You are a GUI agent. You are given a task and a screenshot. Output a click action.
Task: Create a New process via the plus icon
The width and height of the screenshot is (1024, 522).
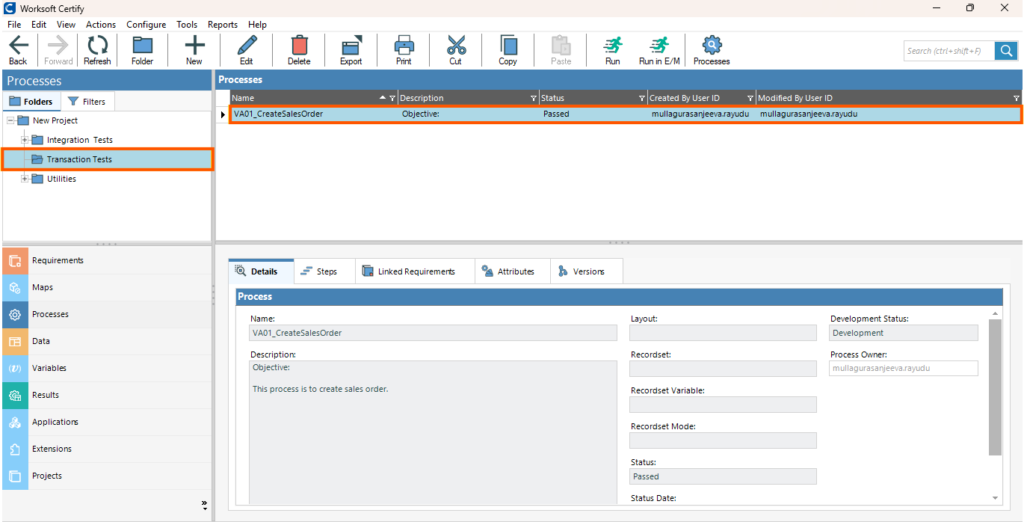[194, 50]
